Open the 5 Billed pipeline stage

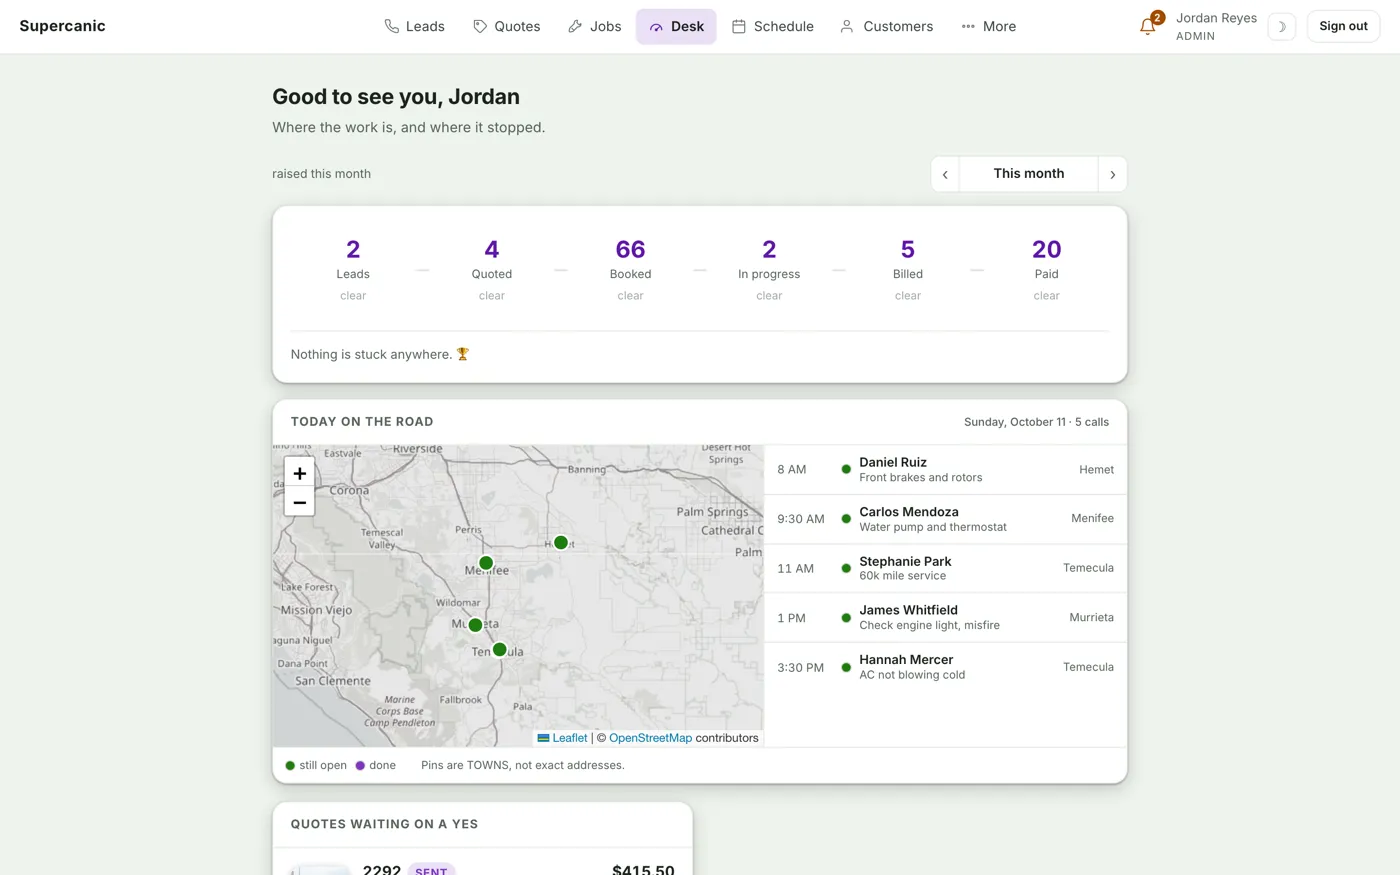908,269
